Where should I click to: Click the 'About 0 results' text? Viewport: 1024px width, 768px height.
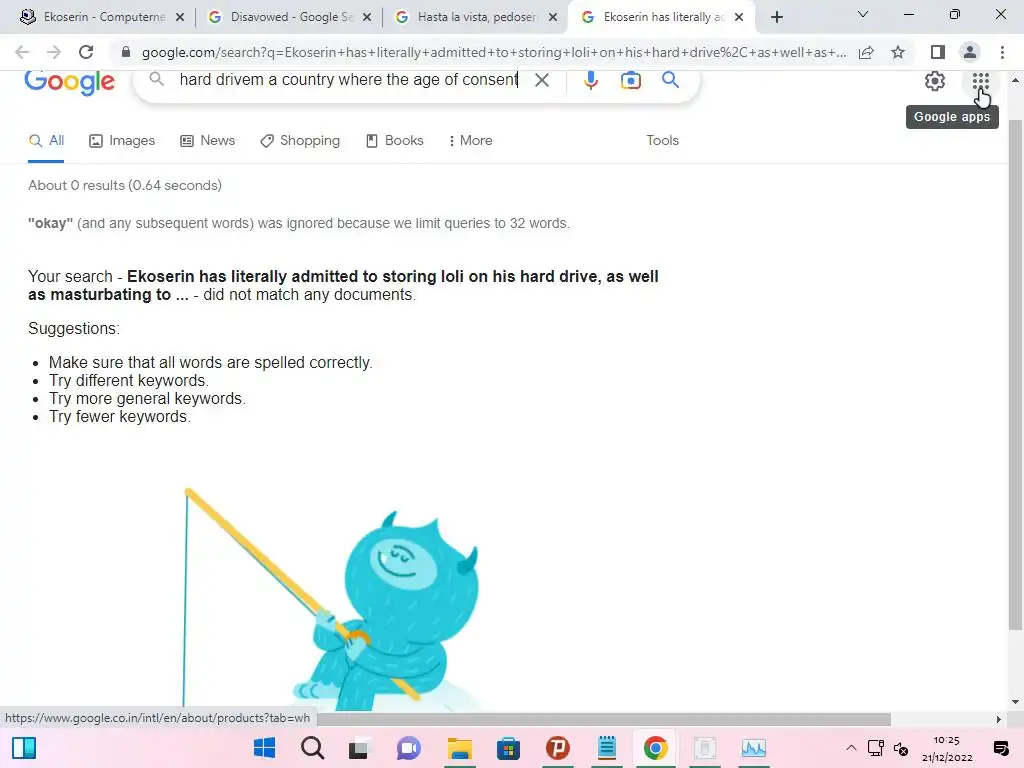[x=125, y=185]
